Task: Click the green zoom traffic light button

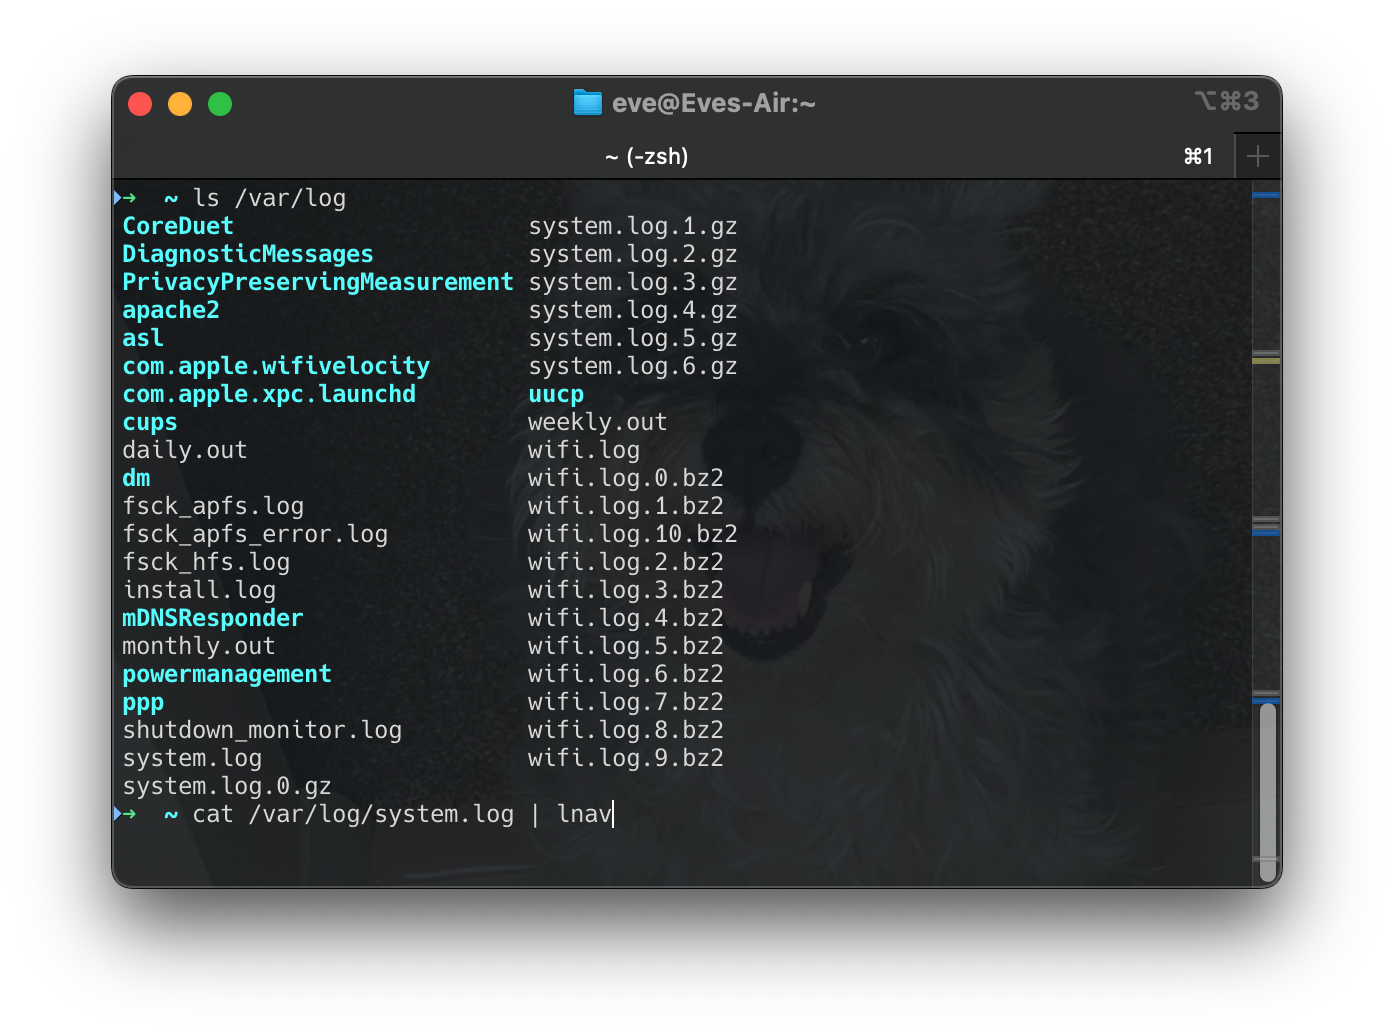Action: click(x=220, y=103)
